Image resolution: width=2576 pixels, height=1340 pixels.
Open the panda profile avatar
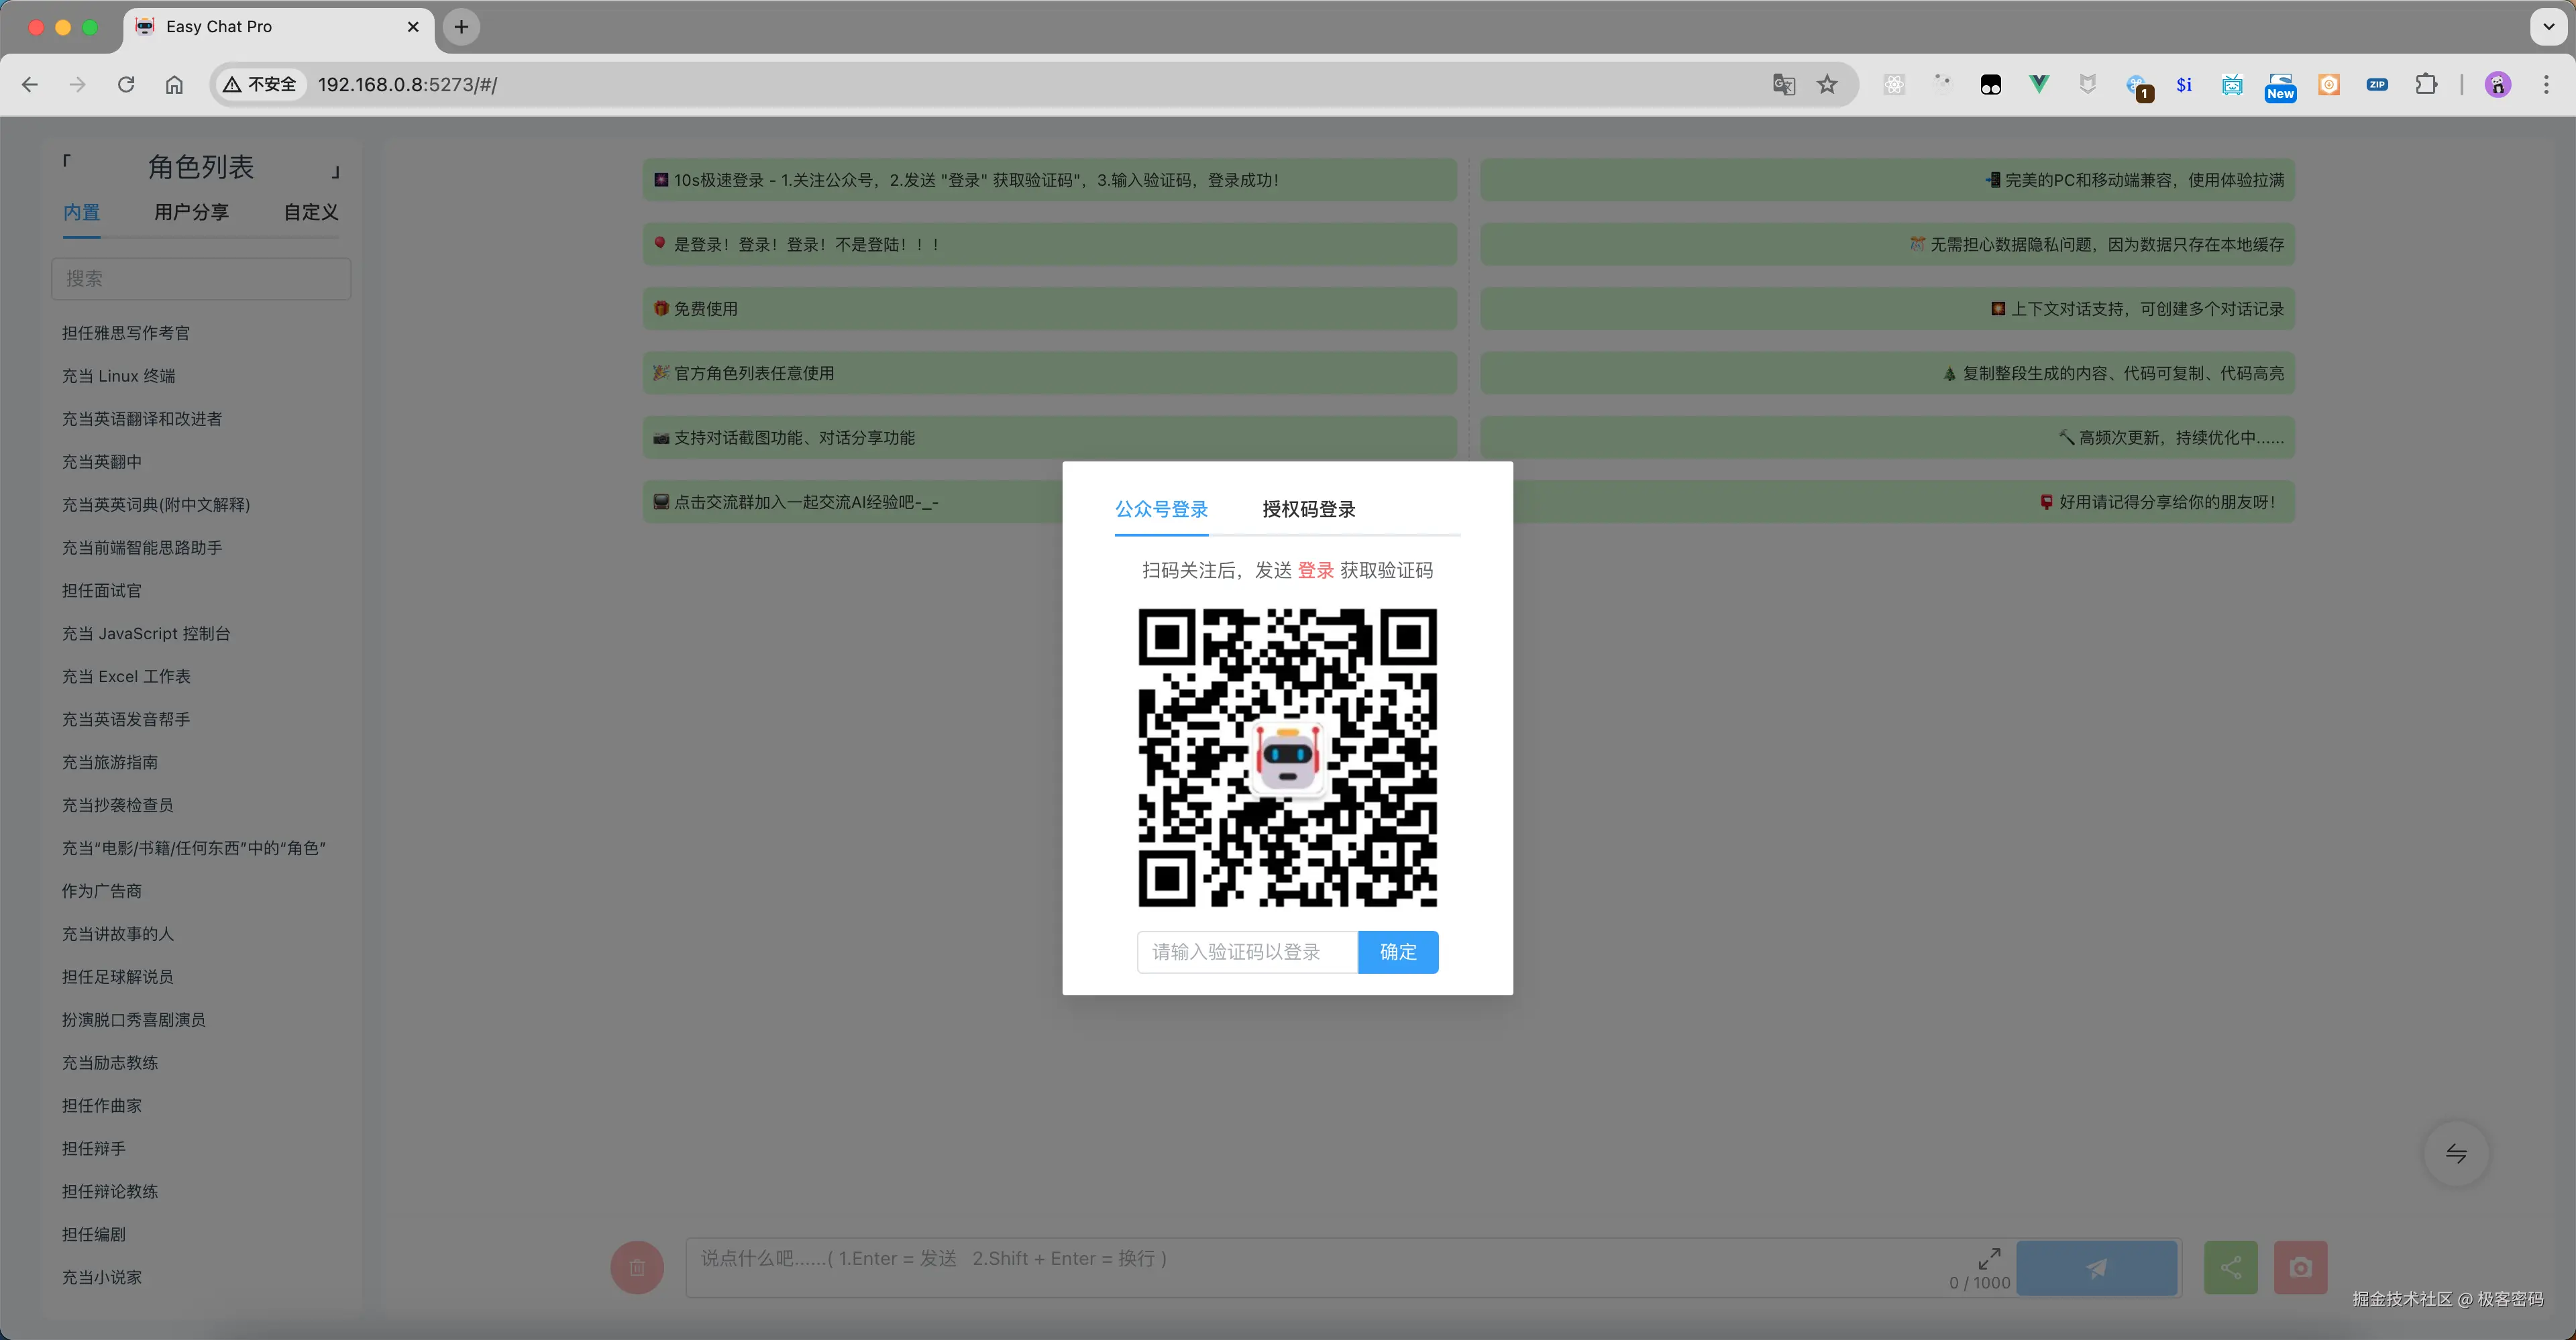click(2498, 85)
